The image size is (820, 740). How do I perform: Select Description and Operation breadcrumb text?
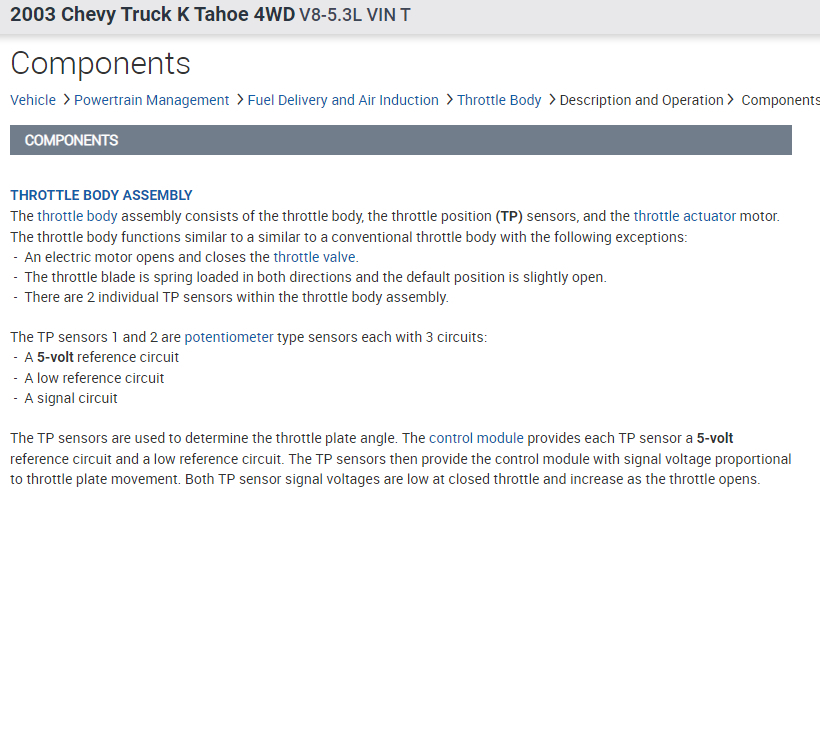642,100
